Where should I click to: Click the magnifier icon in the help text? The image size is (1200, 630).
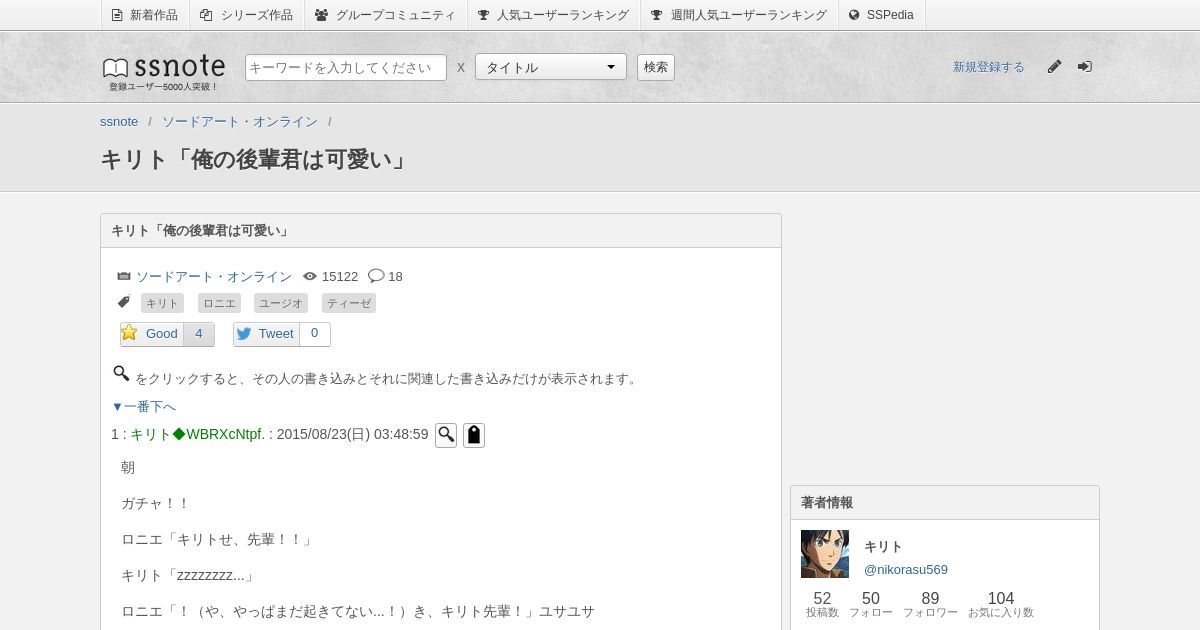point(121,374)
